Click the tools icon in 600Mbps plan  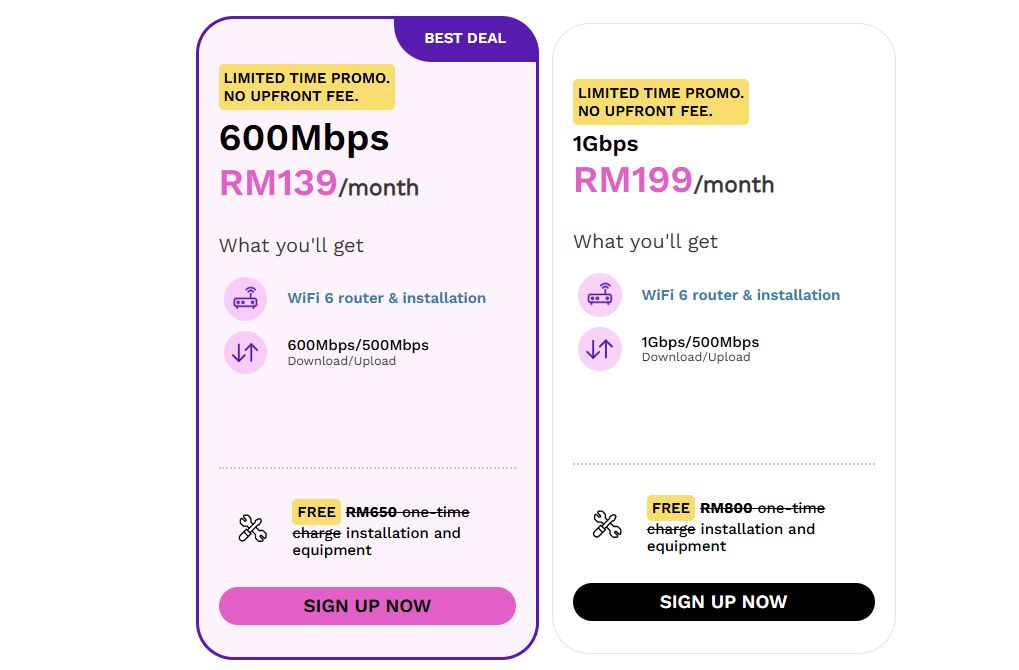[252, 528]
